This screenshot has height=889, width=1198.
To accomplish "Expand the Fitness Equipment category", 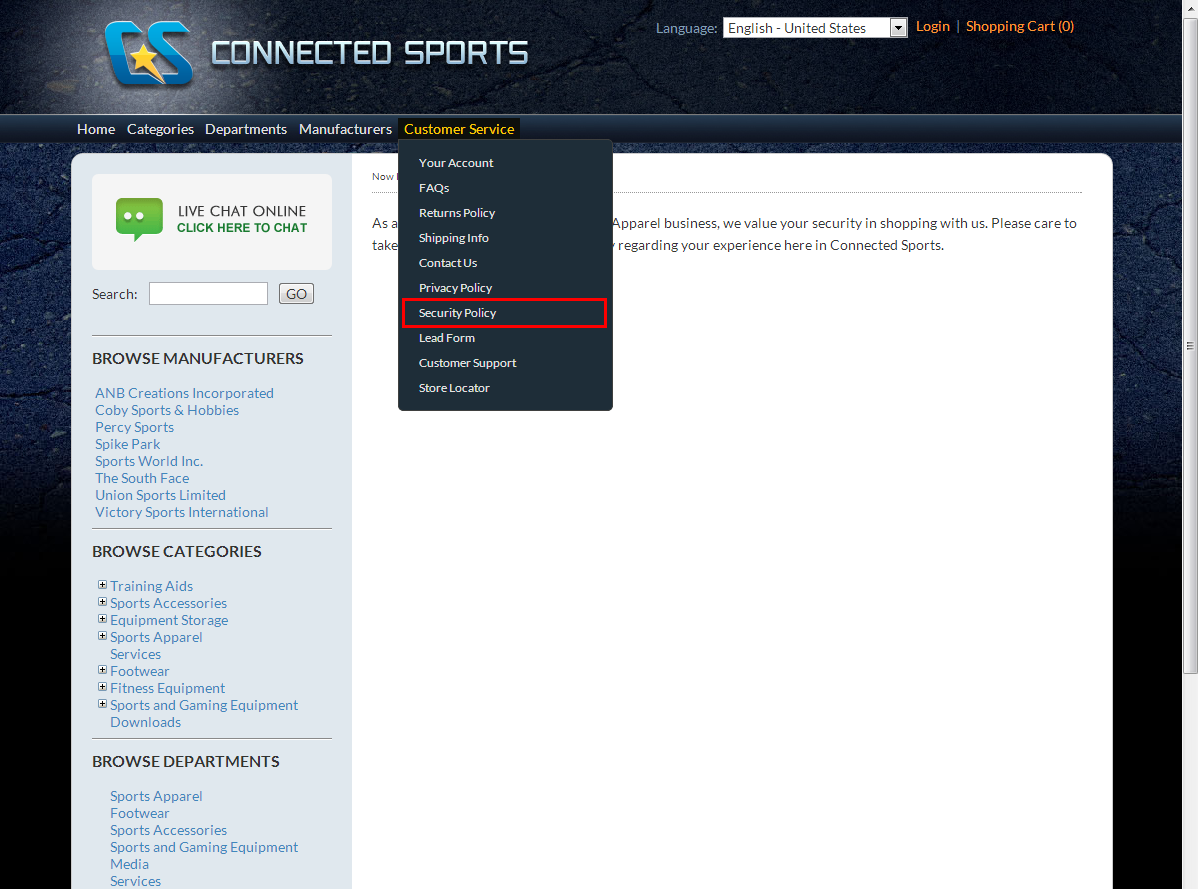I will [102, 687].
